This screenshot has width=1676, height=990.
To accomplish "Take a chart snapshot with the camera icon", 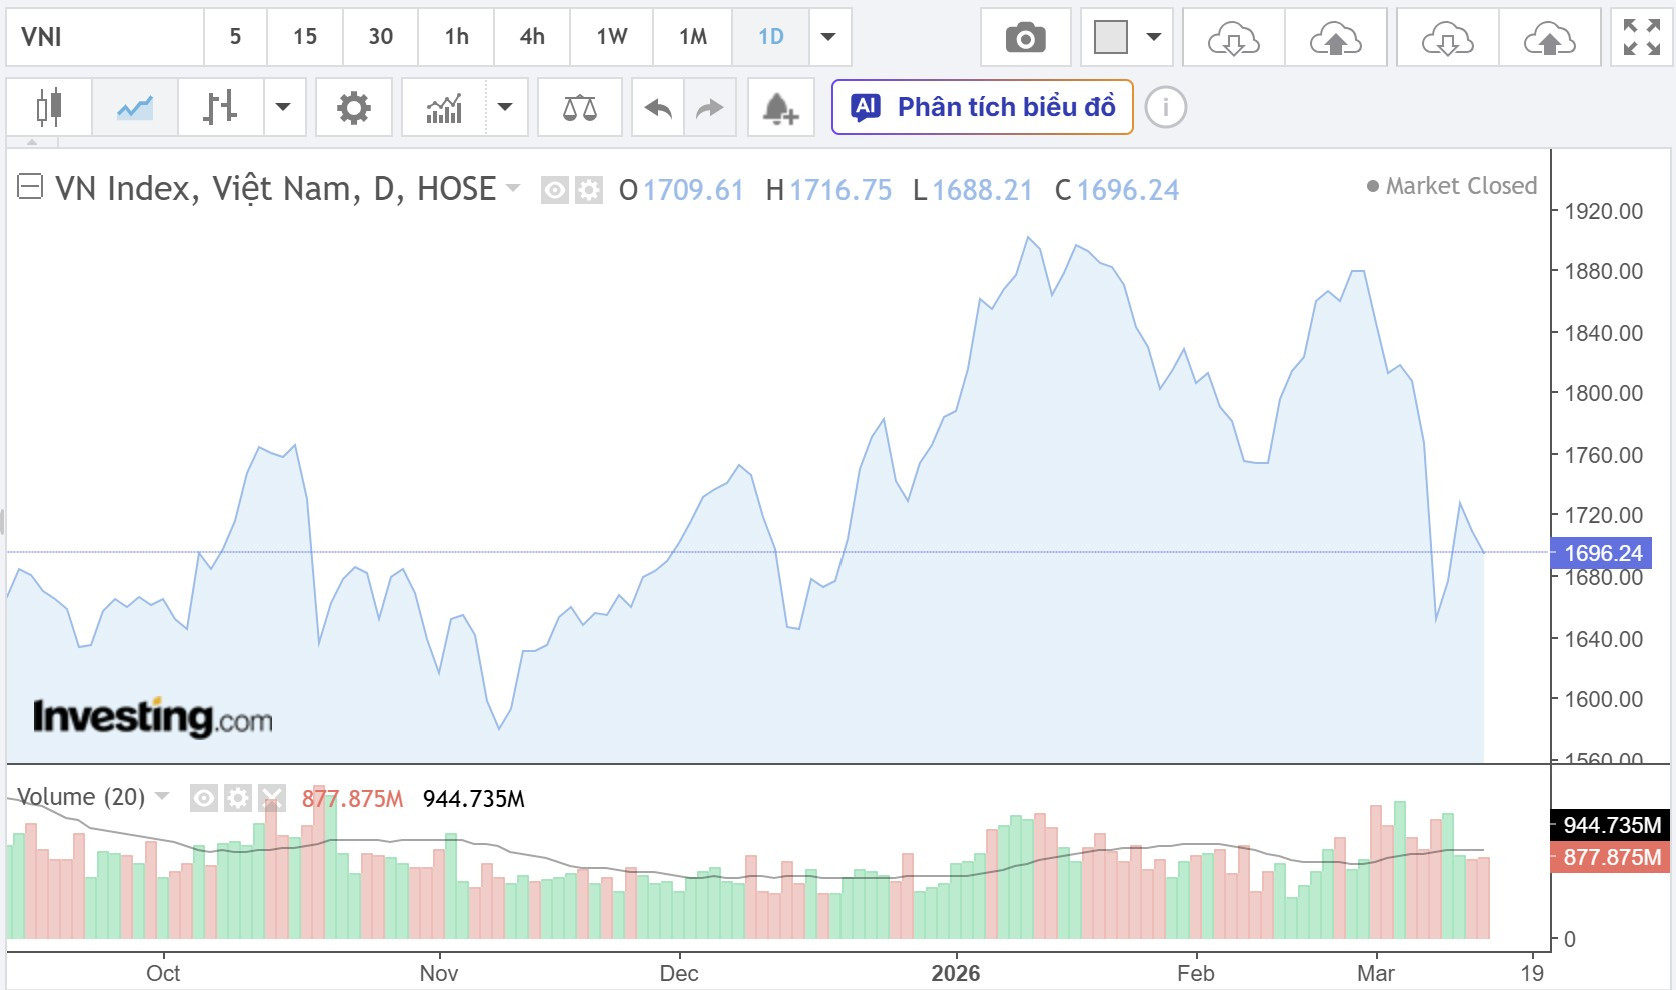I will [x=1025, y=38].
